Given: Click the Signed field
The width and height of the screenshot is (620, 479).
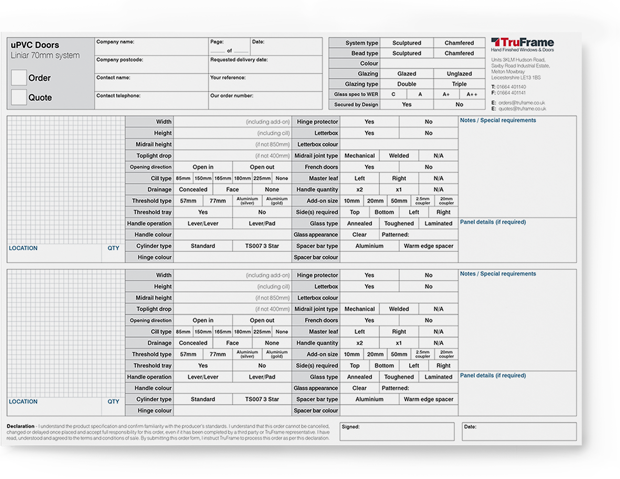Looking at the screenshot, I should click(397, 432).
